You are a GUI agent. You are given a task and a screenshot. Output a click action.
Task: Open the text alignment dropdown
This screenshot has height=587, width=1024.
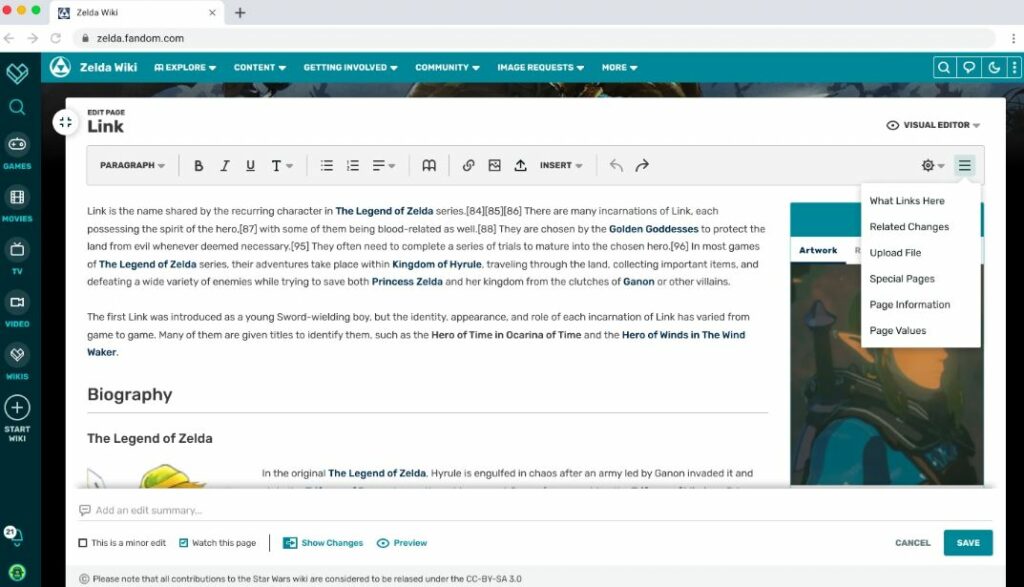(x=384, y=166)
